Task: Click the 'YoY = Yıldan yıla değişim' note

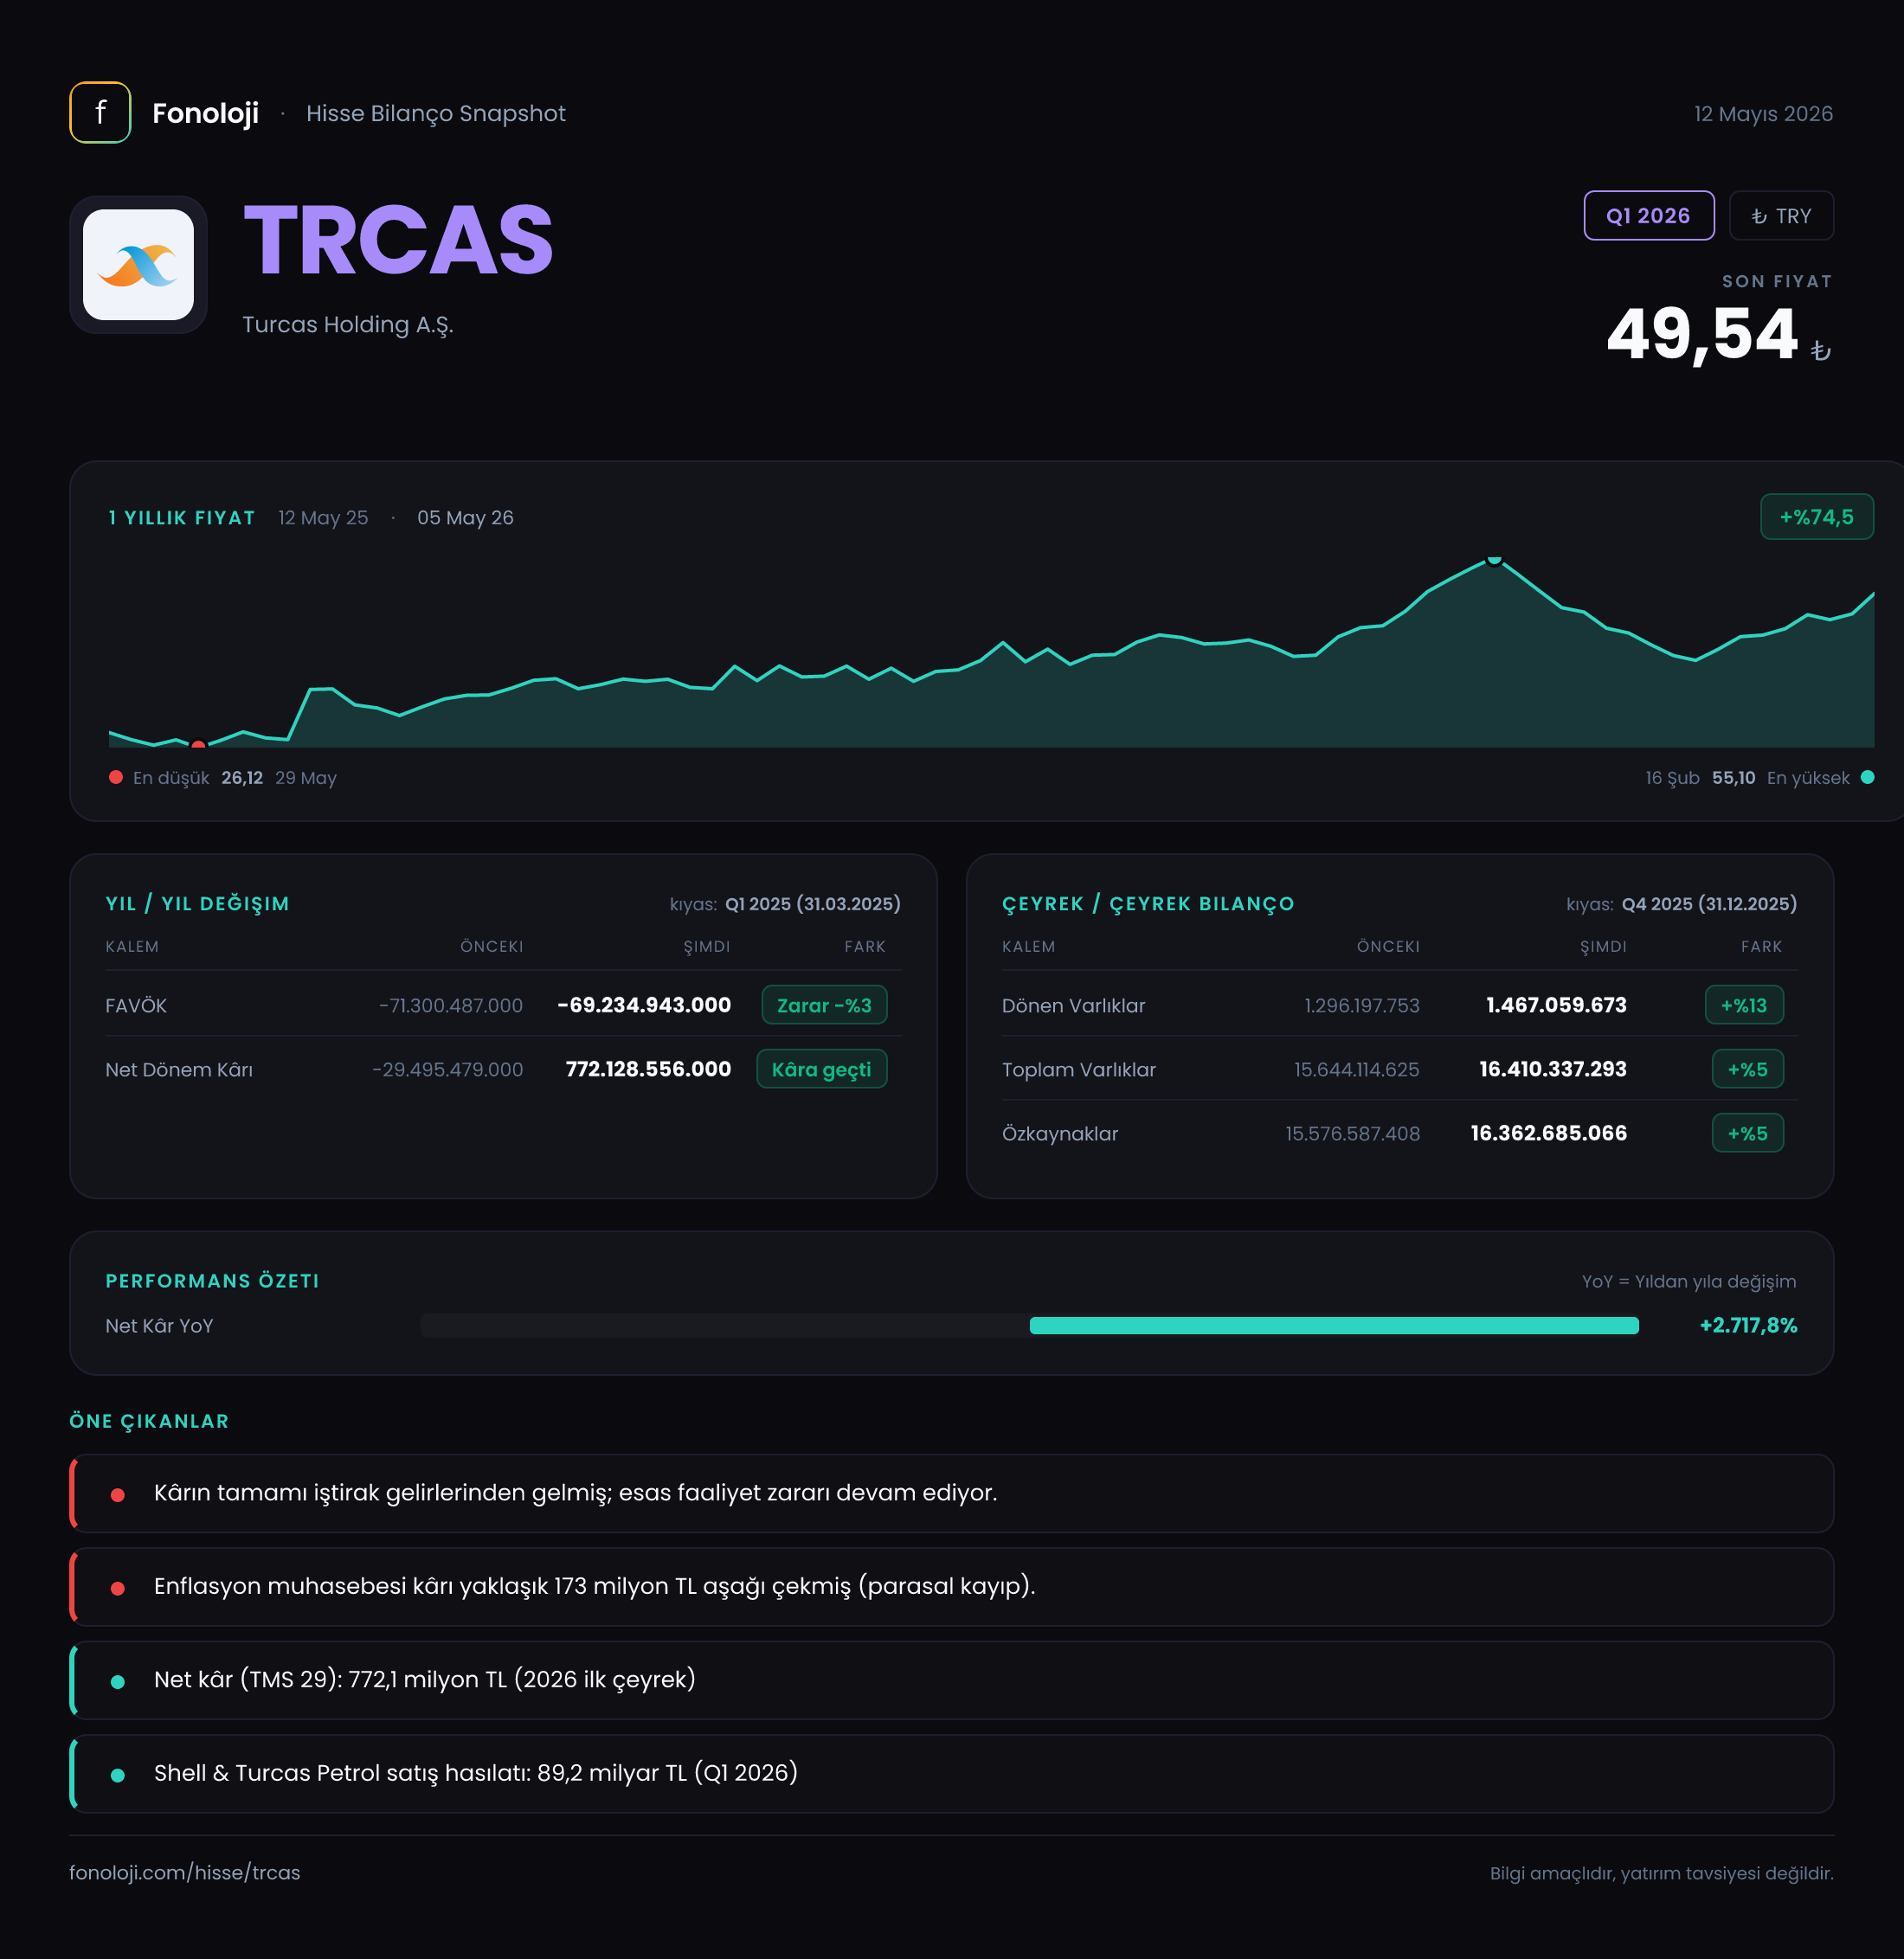Action: (x=1689, y=1281)
